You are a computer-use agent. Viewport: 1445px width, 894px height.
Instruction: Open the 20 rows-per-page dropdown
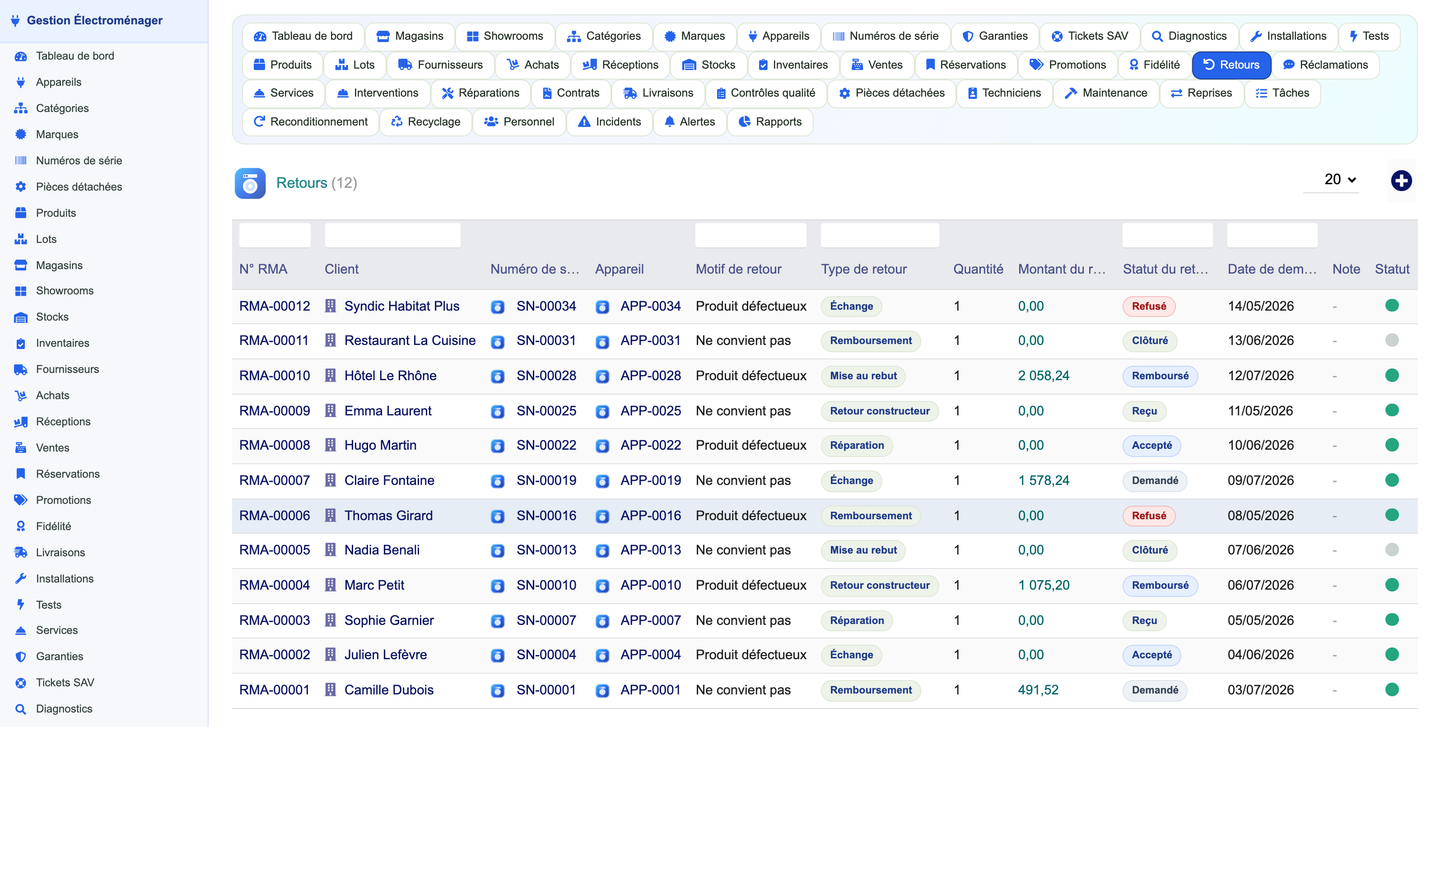click(x=1333, y=180)
